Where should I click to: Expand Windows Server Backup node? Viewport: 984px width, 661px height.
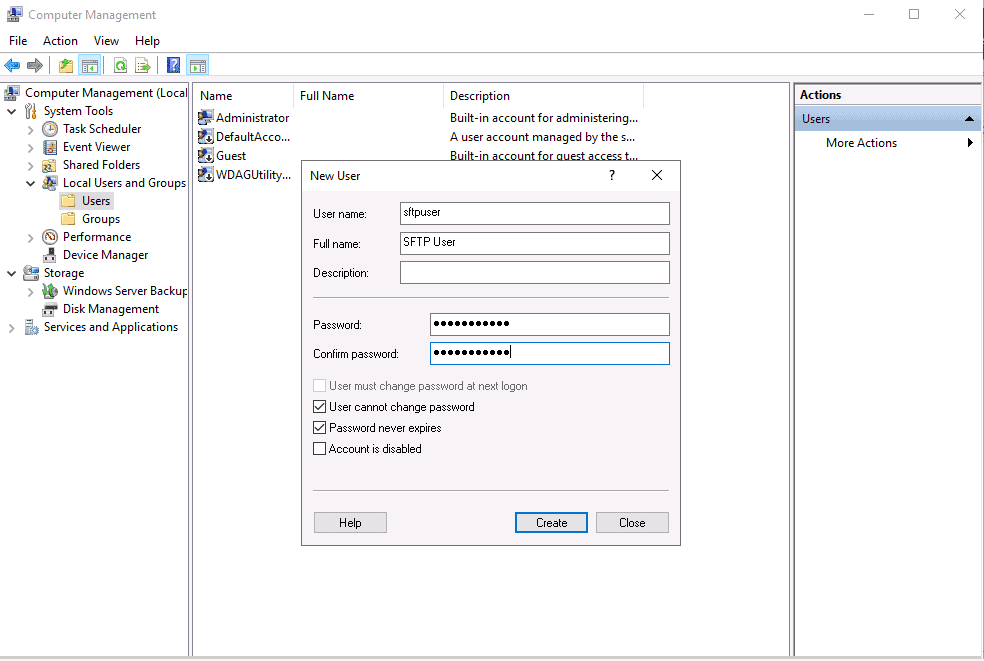click(x=30, y=293)
